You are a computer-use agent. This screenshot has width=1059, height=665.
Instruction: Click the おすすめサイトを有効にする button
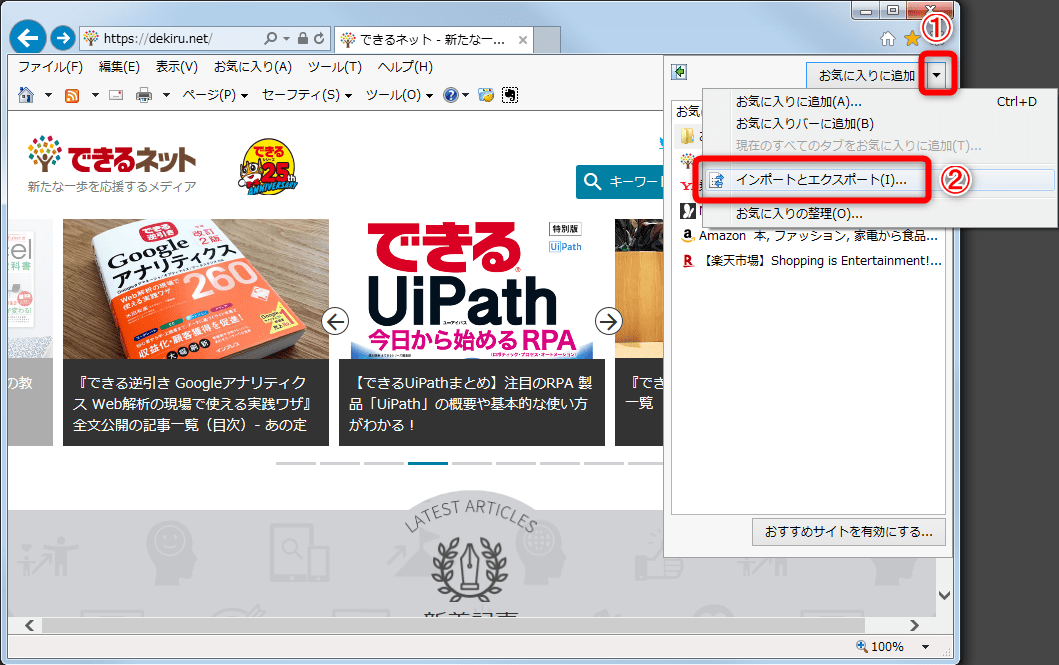click(847, 532)
